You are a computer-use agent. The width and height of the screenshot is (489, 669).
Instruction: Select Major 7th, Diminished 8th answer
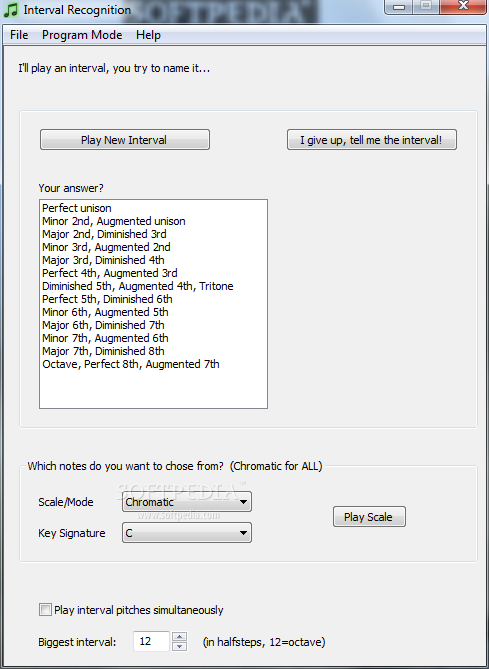(x=153, y=351)
